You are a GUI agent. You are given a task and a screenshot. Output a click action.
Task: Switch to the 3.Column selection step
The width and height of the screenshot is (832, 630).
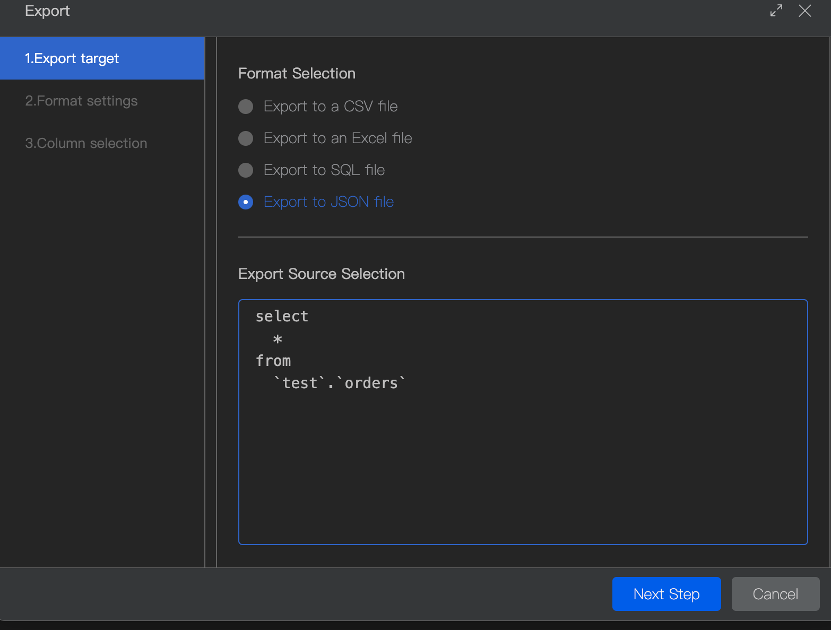[86, 143]
